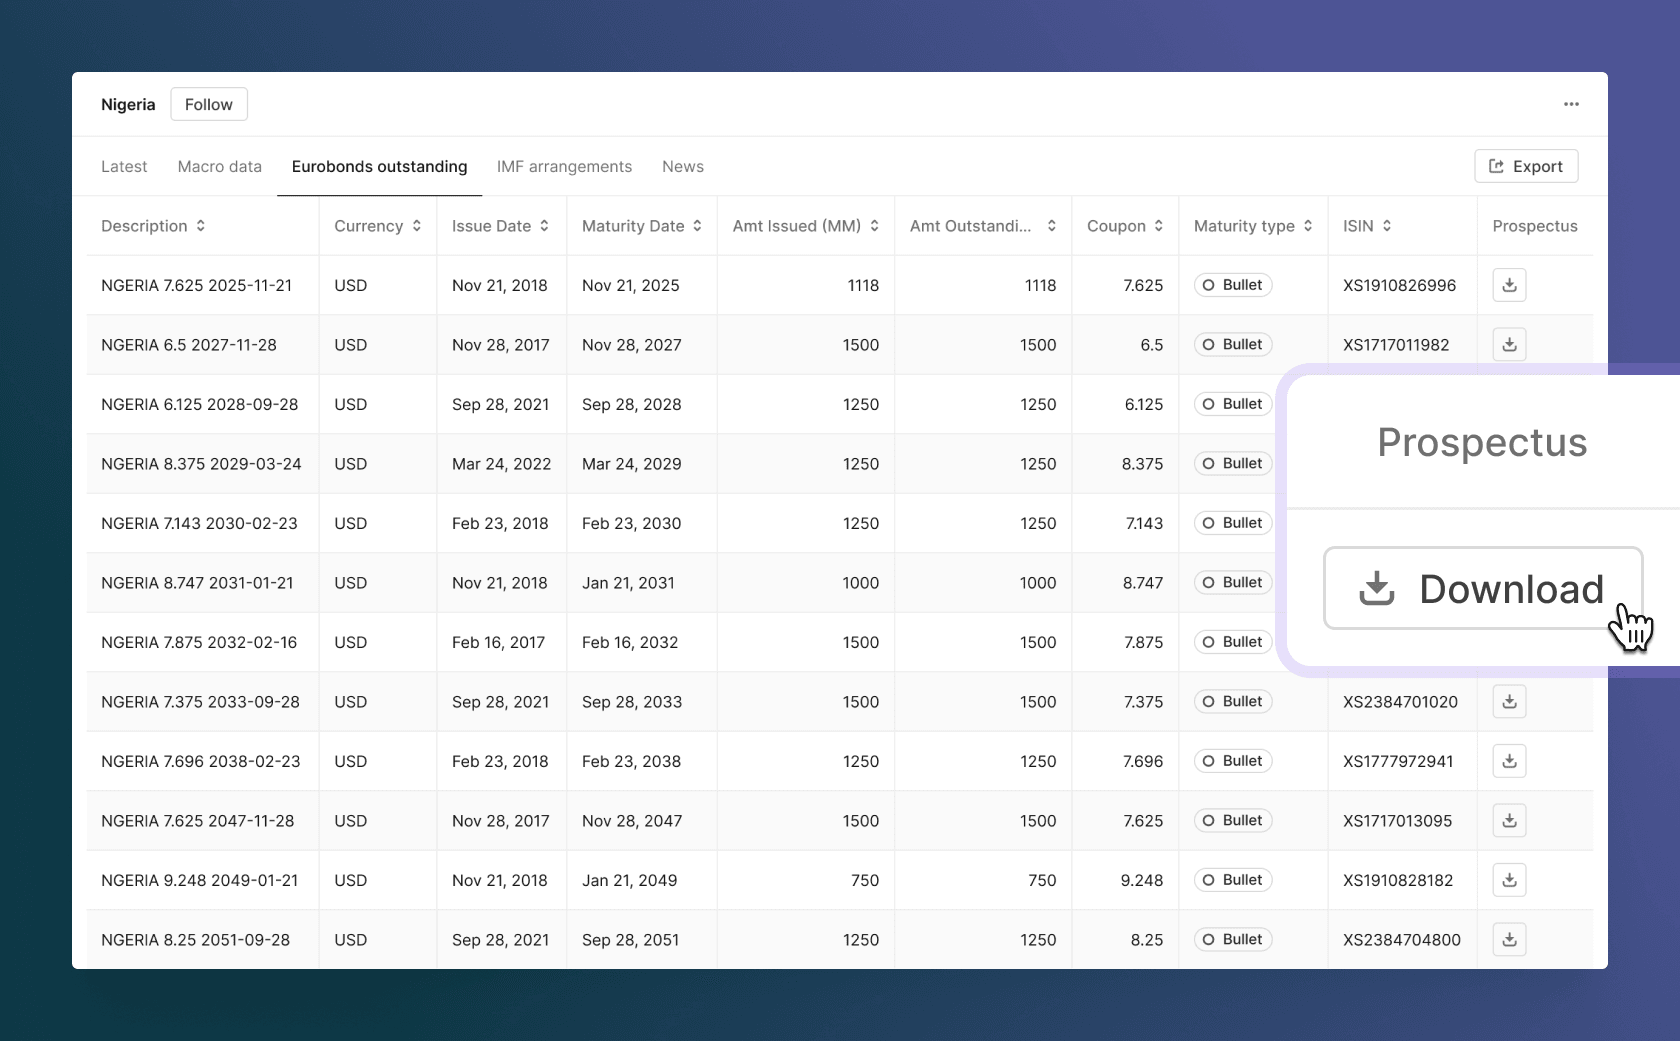The height and width of the screenshot is (1041, 1680).
Task: Click coupon value 8.747
Action: pos(1143,582)
